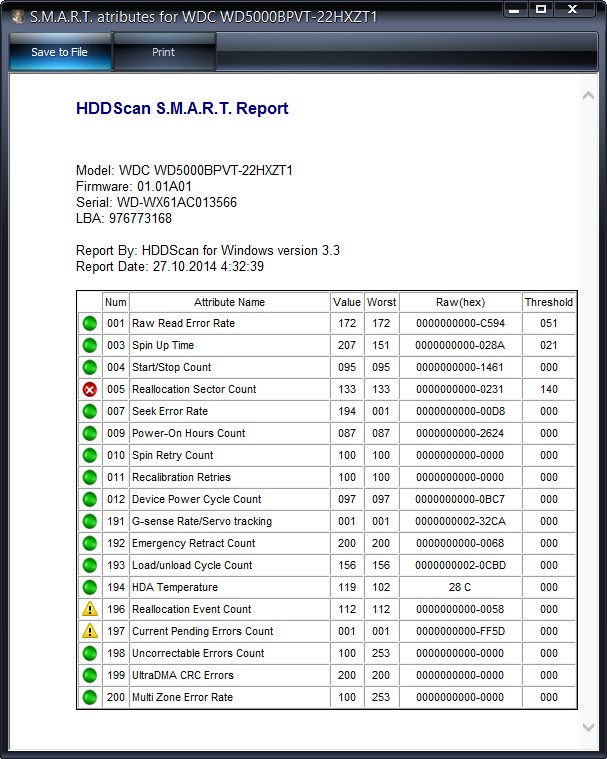The height and width of the screenshot is (759, 607).
Task: Click the yellow warning icon for Reallocation Event Count
Action: click(90, 609)
